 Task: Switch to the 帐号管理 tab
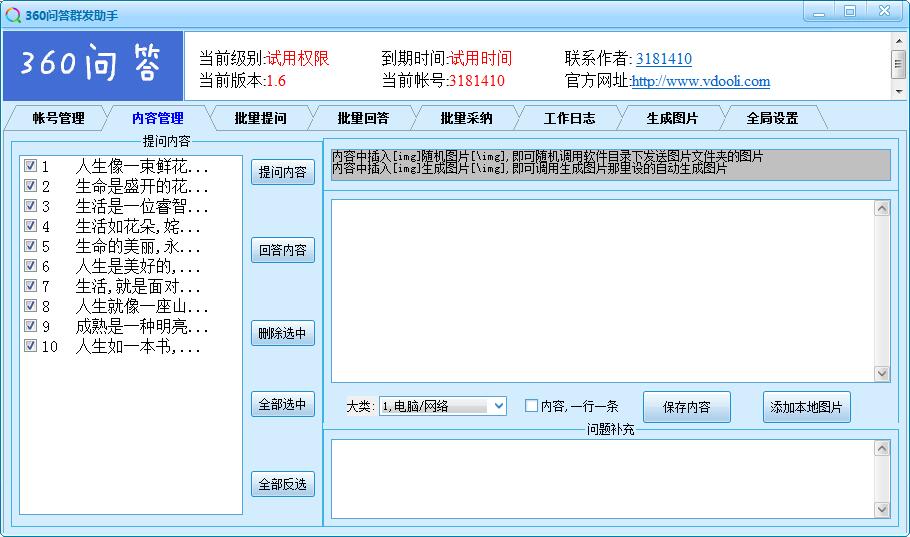58,118
